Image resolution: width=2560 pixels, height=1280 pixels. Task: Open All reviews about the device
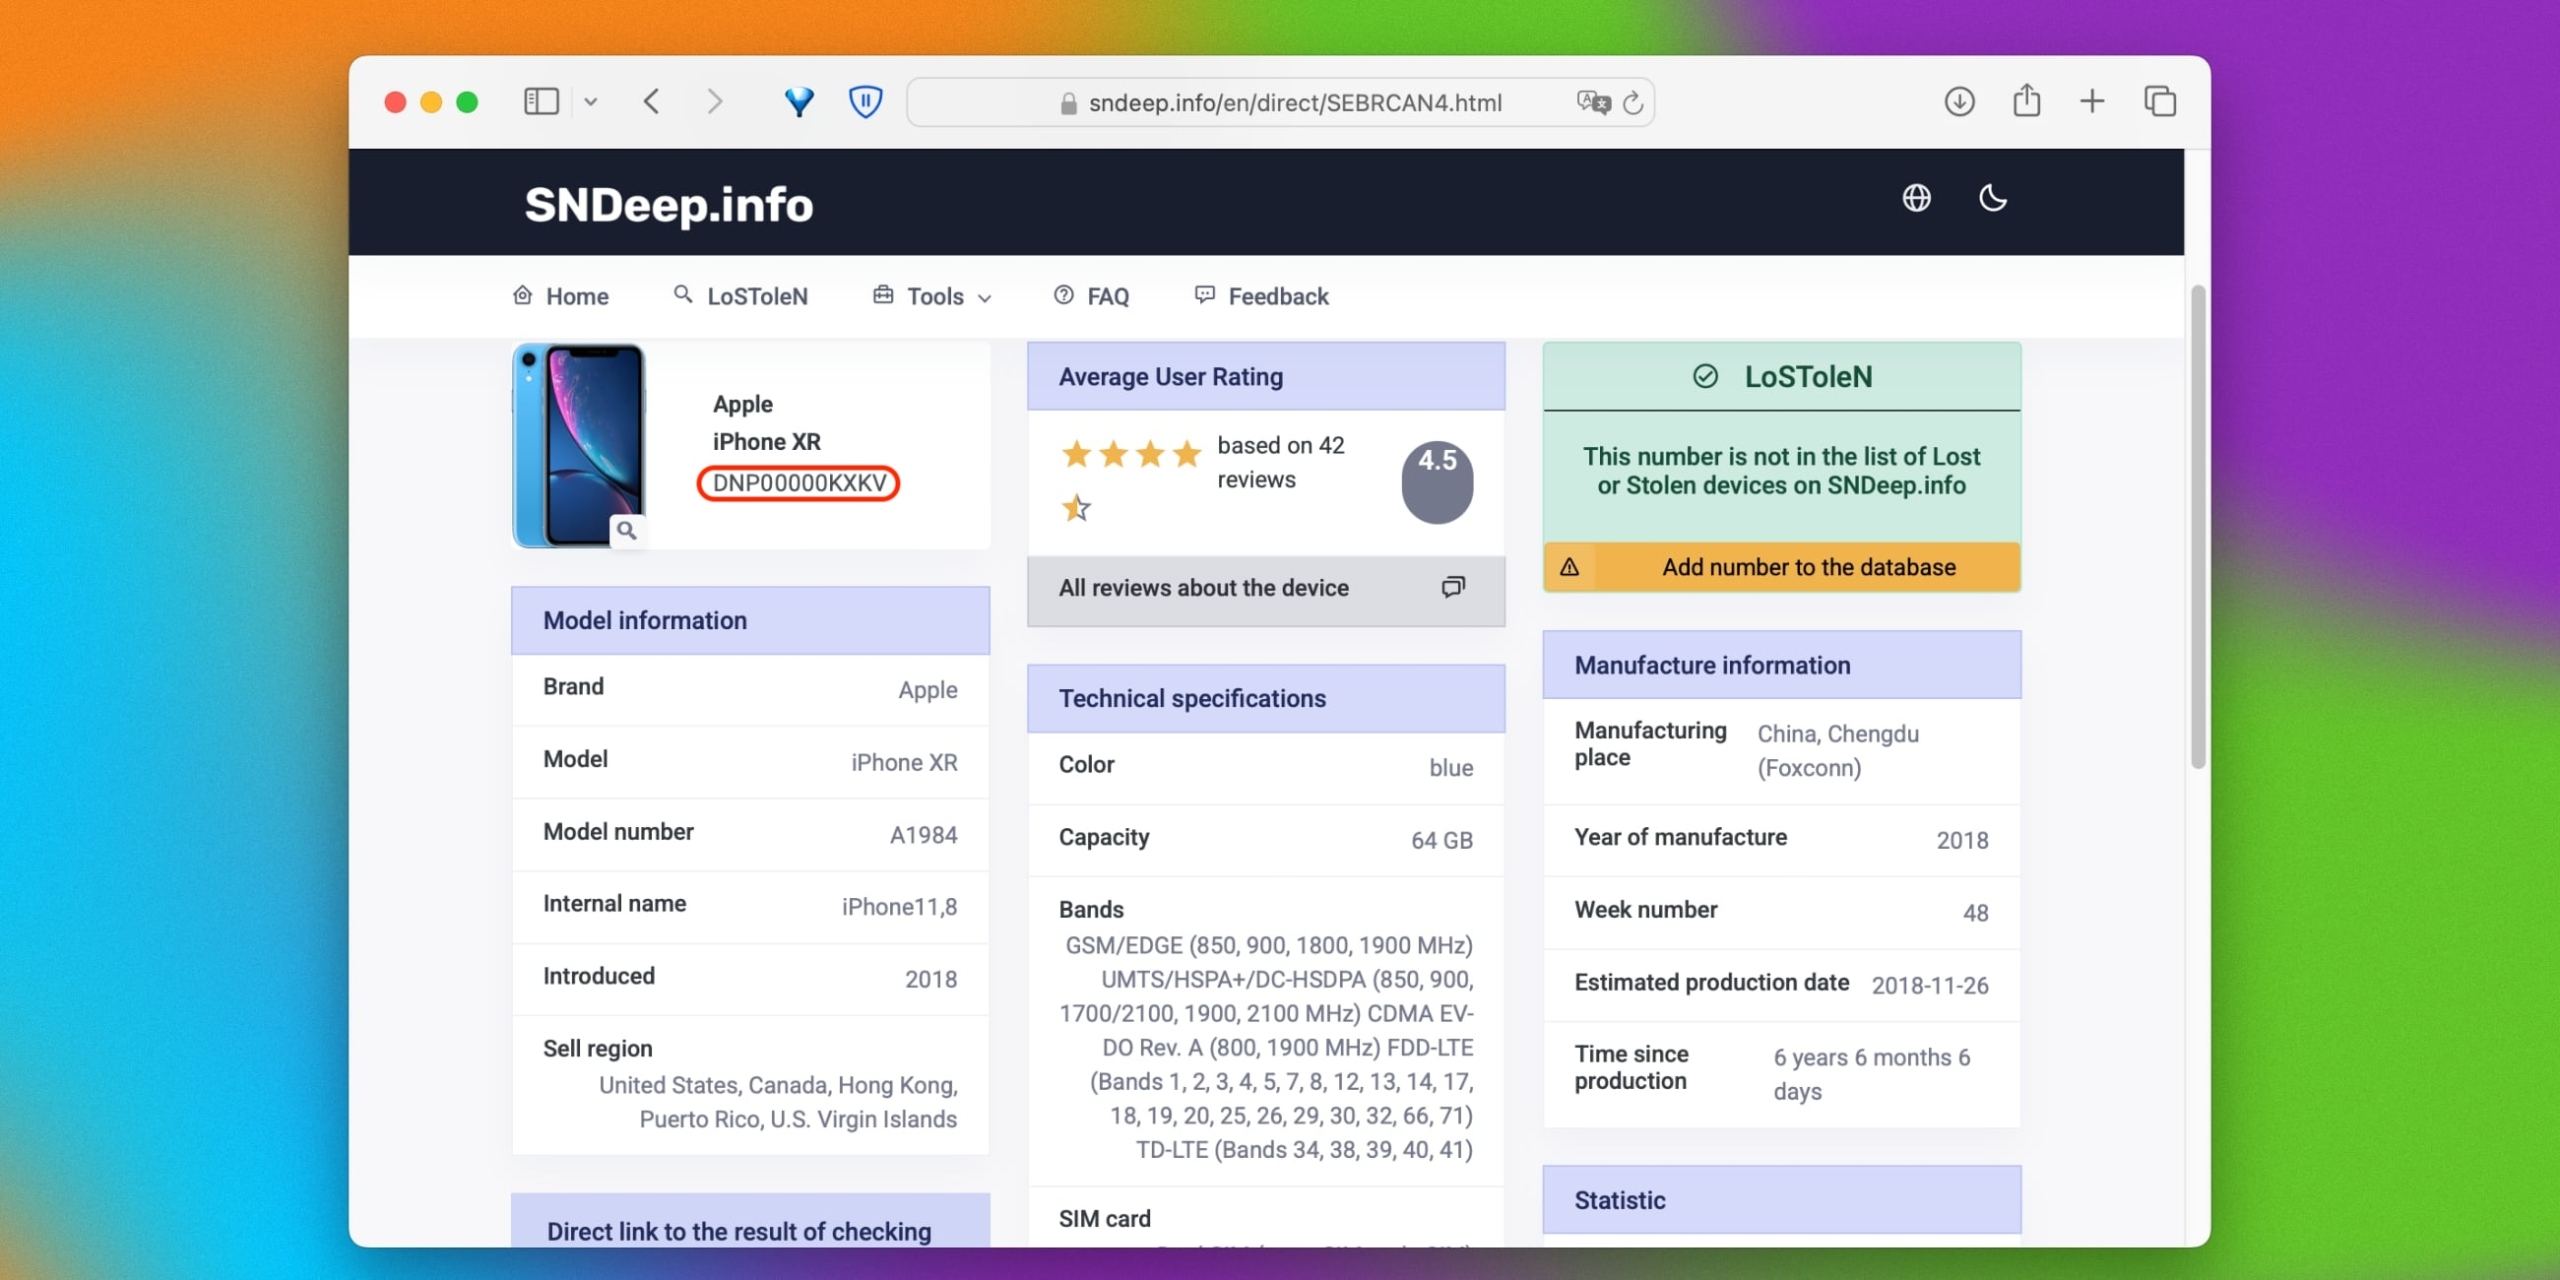coord(1266,589)
